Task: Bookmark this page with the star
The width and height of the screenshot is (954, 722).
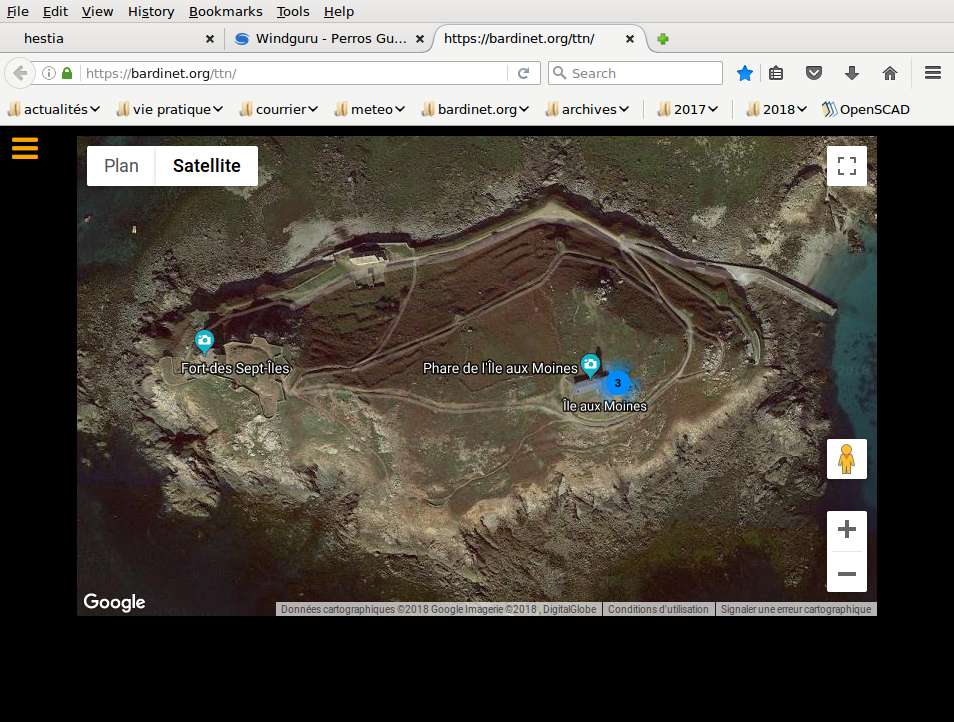Action: (x=745, y=73)
